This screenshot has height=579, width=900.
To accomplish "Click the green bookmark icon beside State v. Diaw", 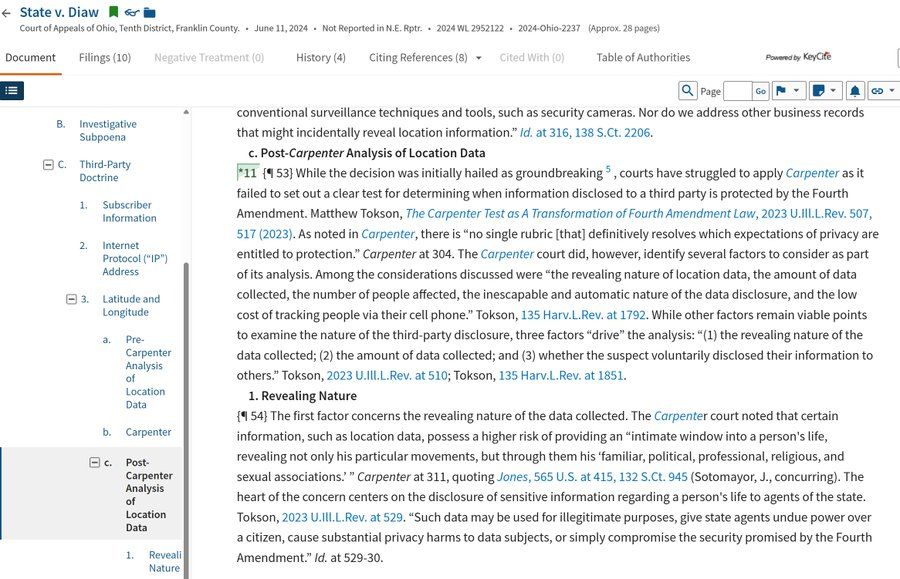I will pyautogui.click(x=113, y=12).
